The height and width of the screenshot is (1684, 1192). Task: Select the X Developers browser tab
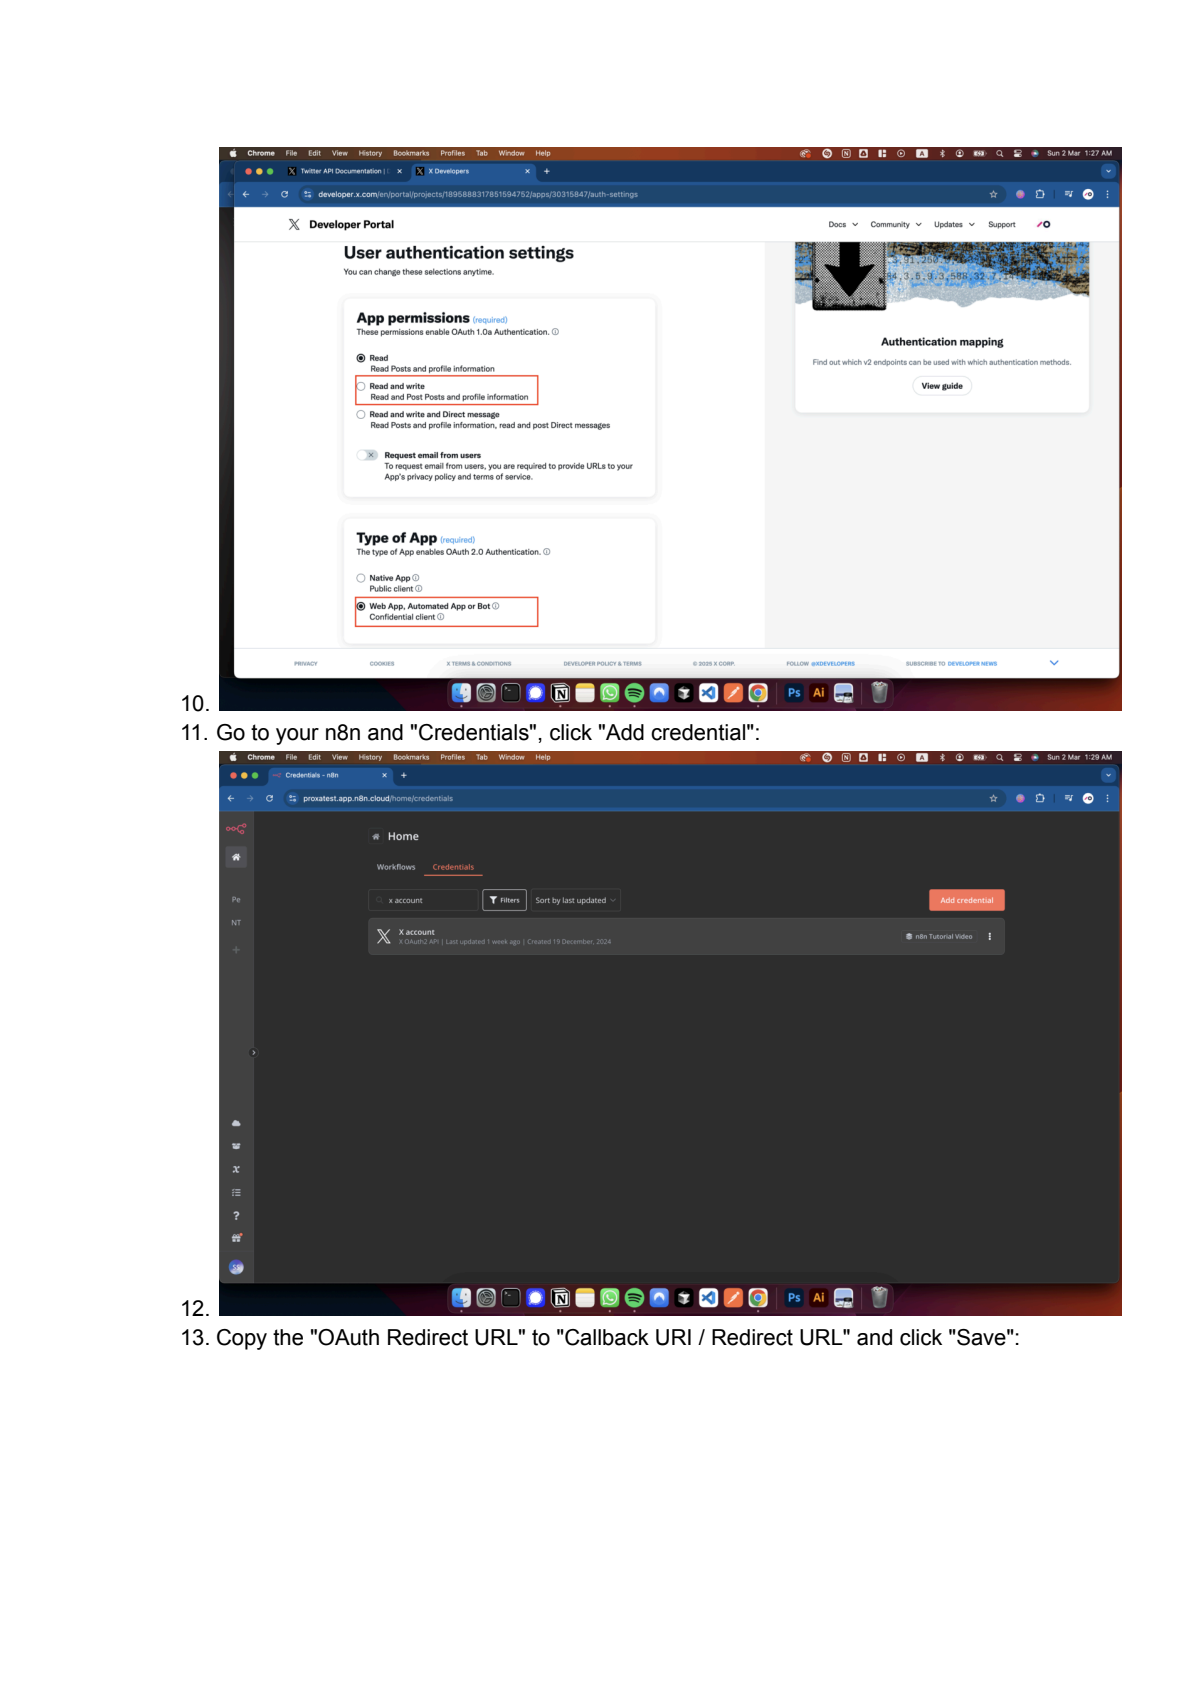(x=474, y=171)
